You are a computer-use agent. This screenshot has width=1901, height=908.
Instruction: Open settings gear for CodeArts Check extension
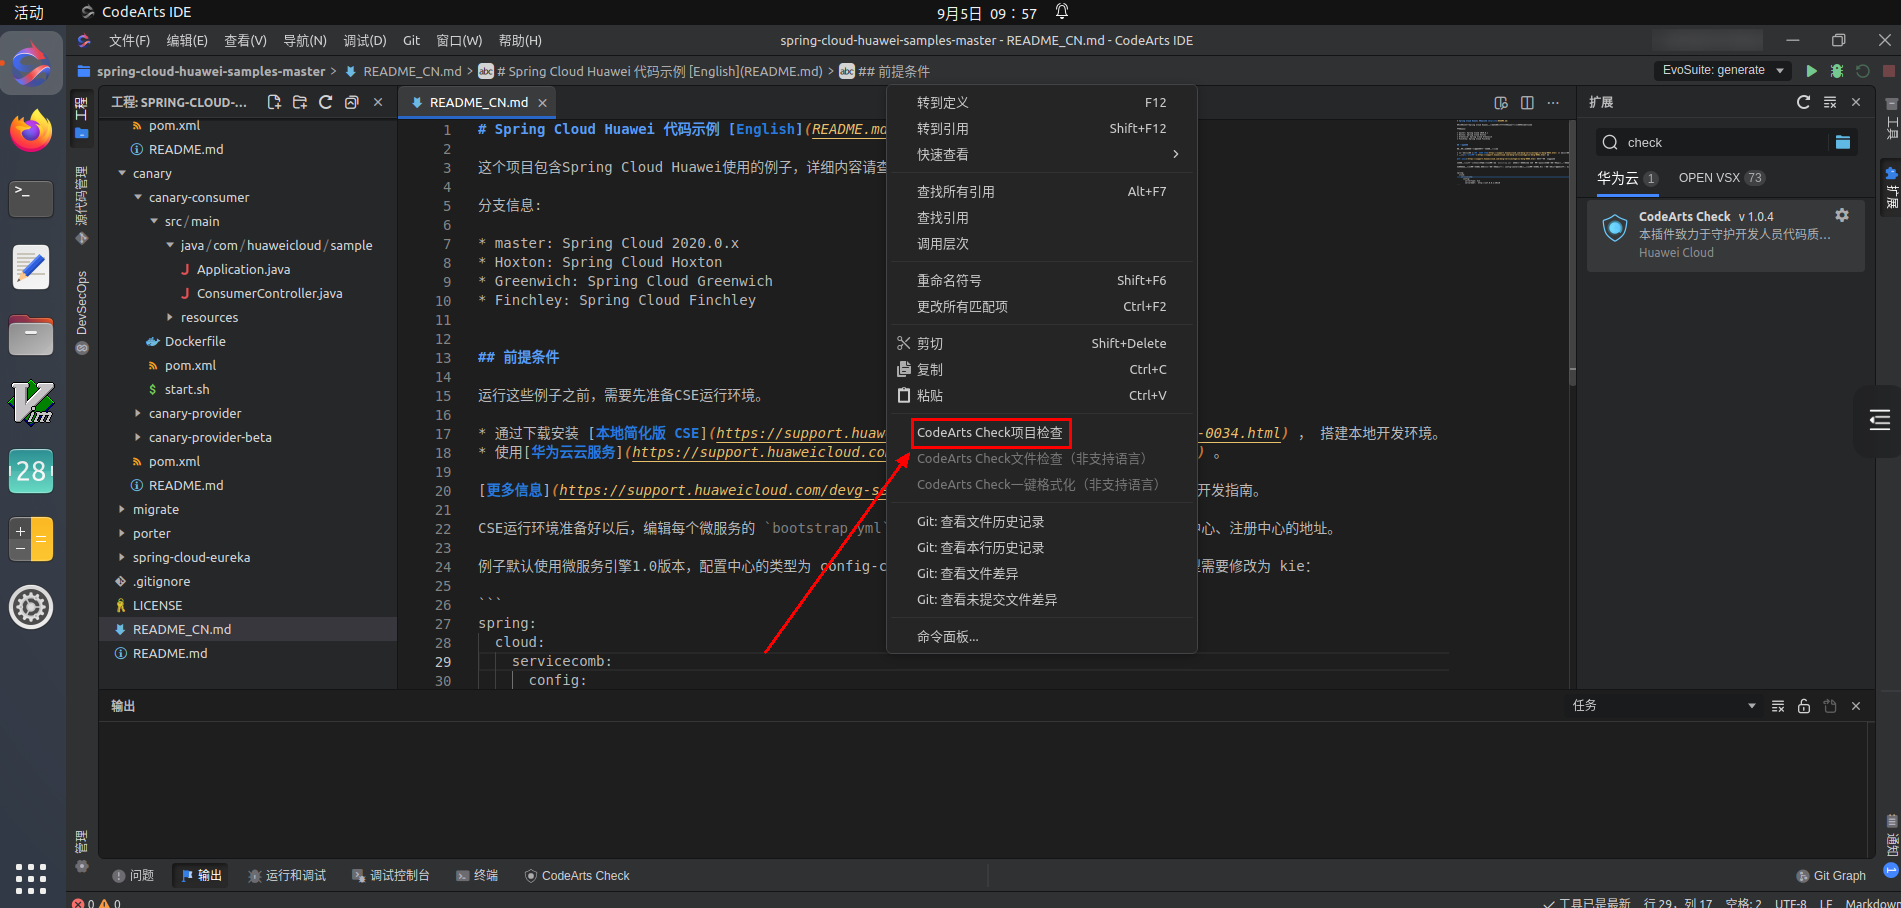tap(1842, 215)
